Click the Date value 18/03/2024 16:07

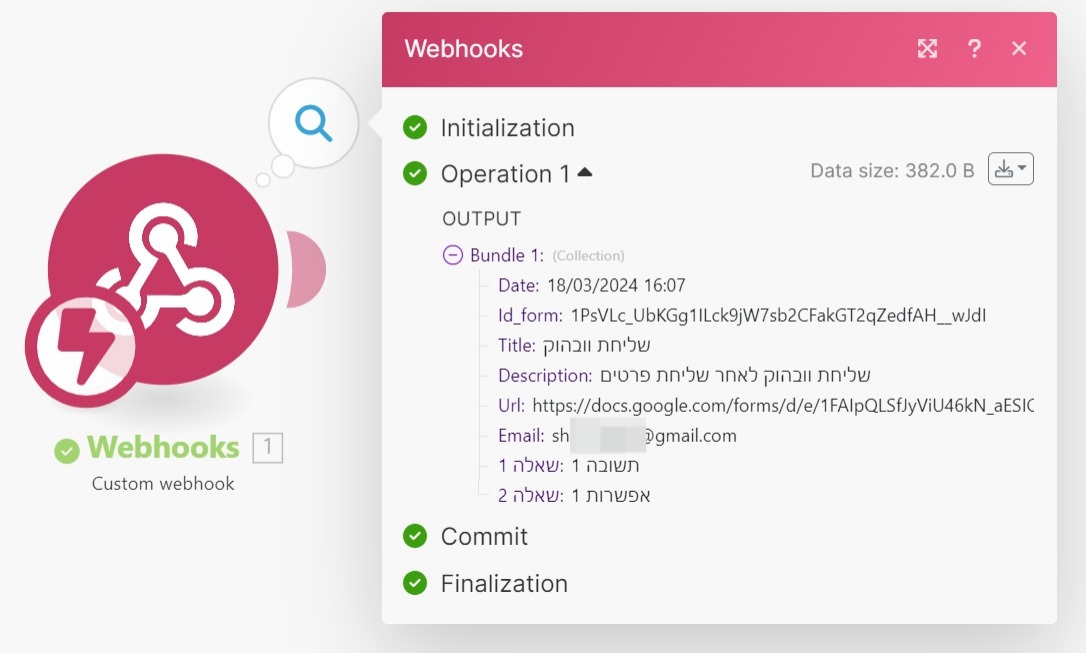click(616, 285)
